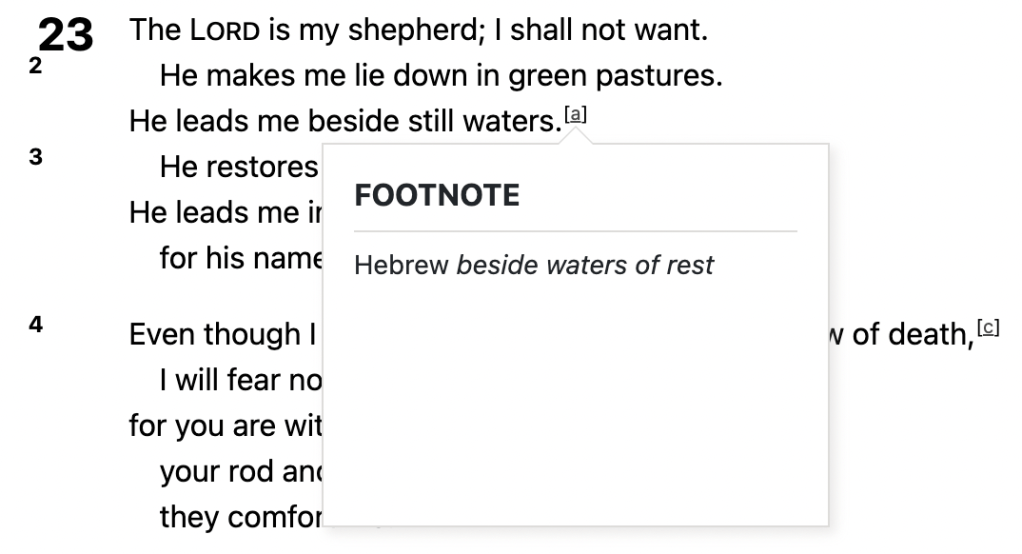The height and width of the screenshot is (554, 1022).
Task: Click the line starting "they comfor"
Action: tap(238, 517)
